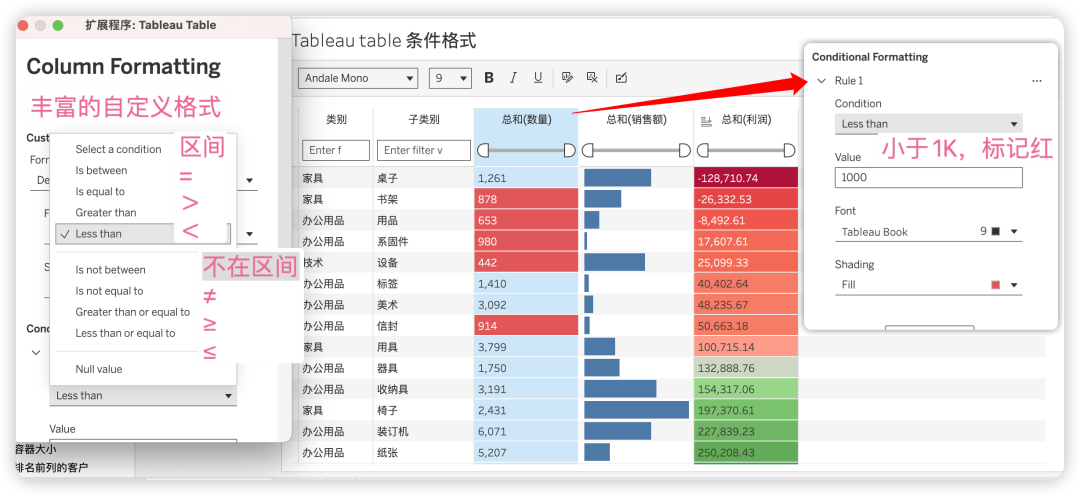The width and height of the screenshot is (1080, 496).
Task: Click the cell with value 6,071
Action: coord(526,432)
